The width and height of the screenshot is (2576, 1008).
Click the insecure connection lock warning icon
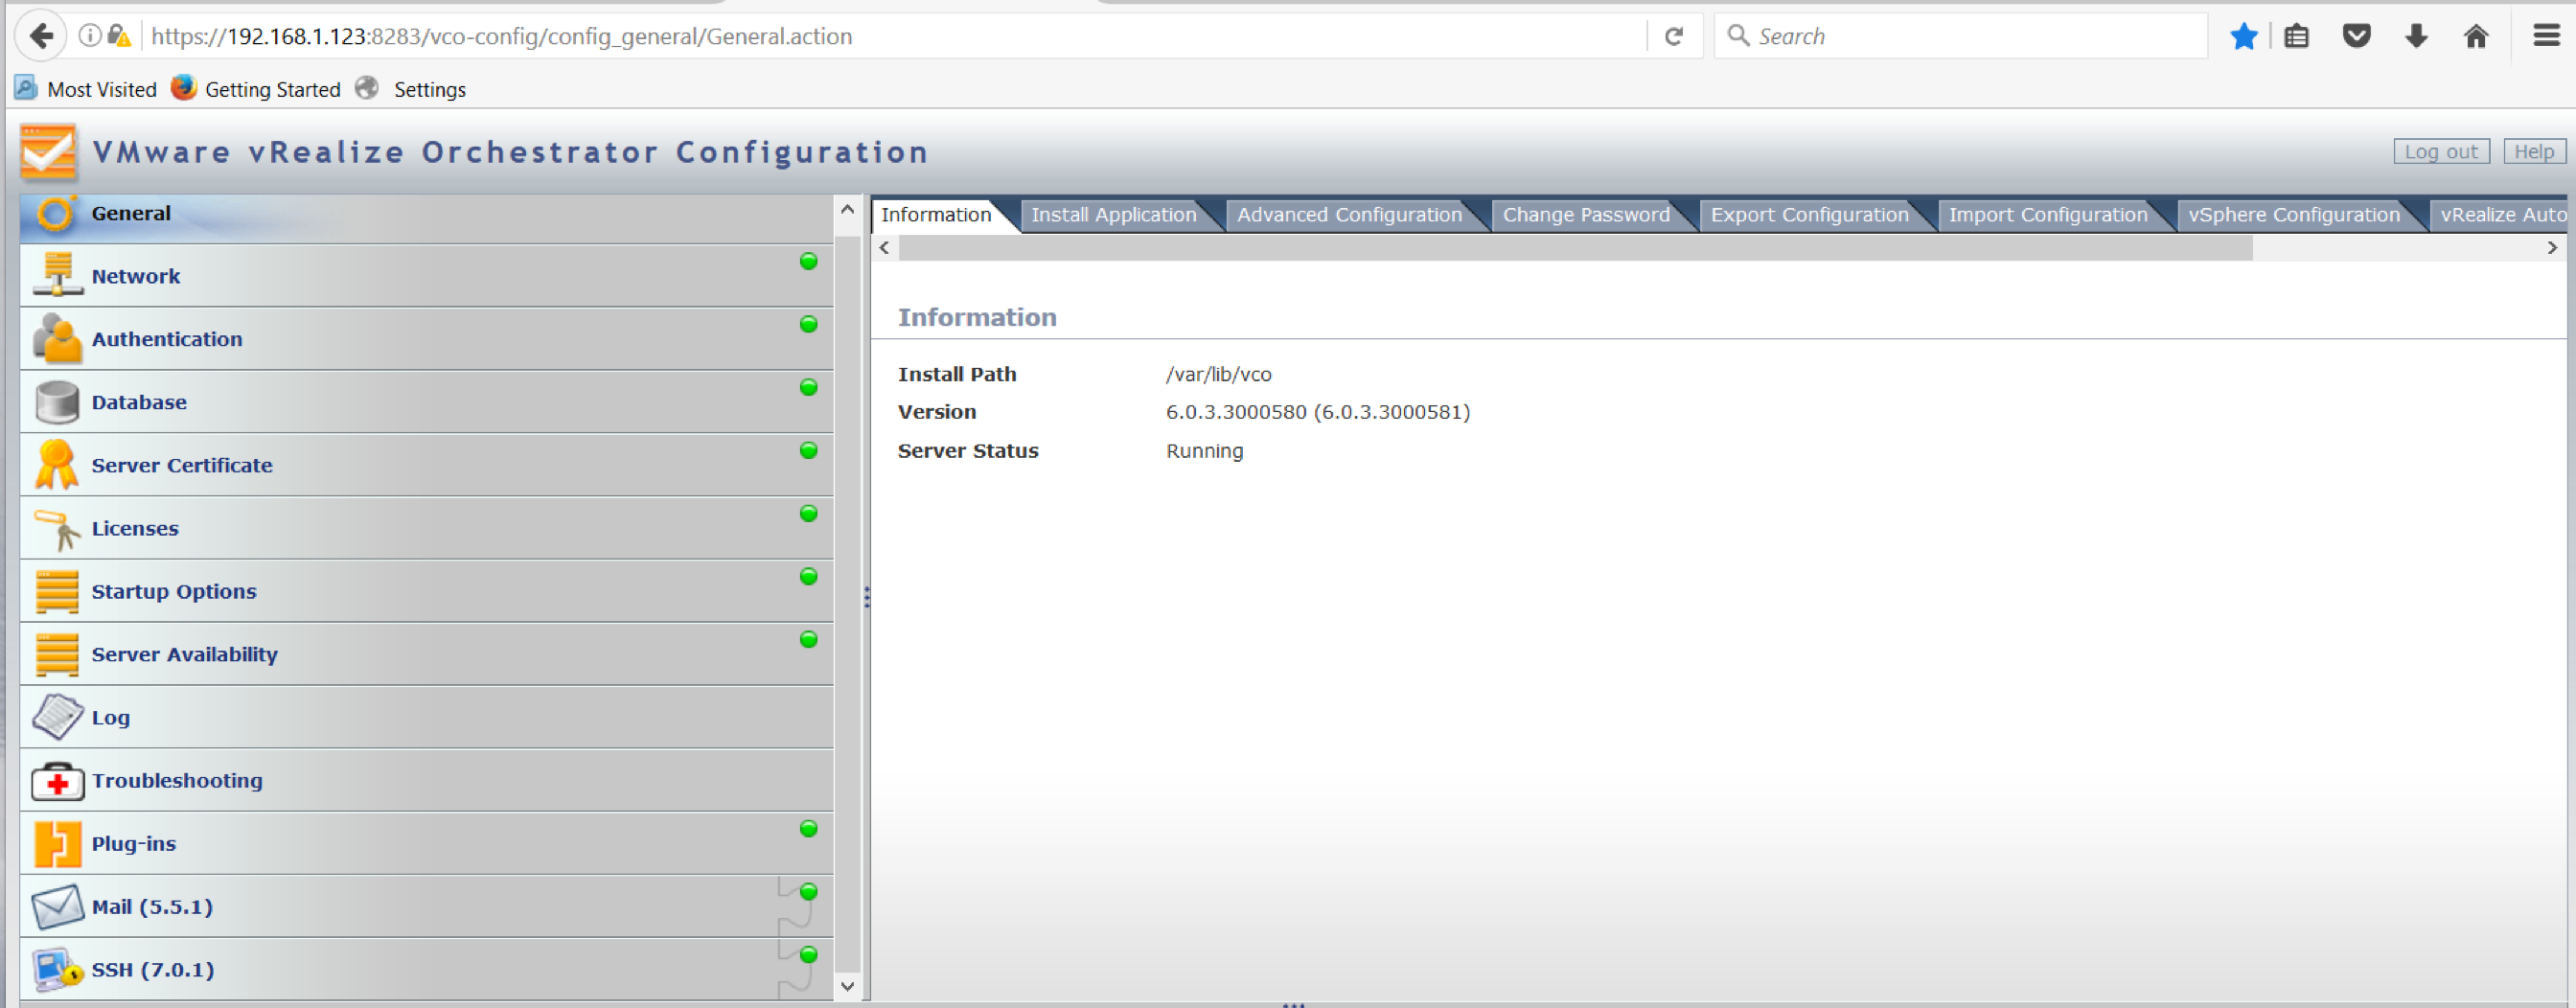[x=119, y=36]
